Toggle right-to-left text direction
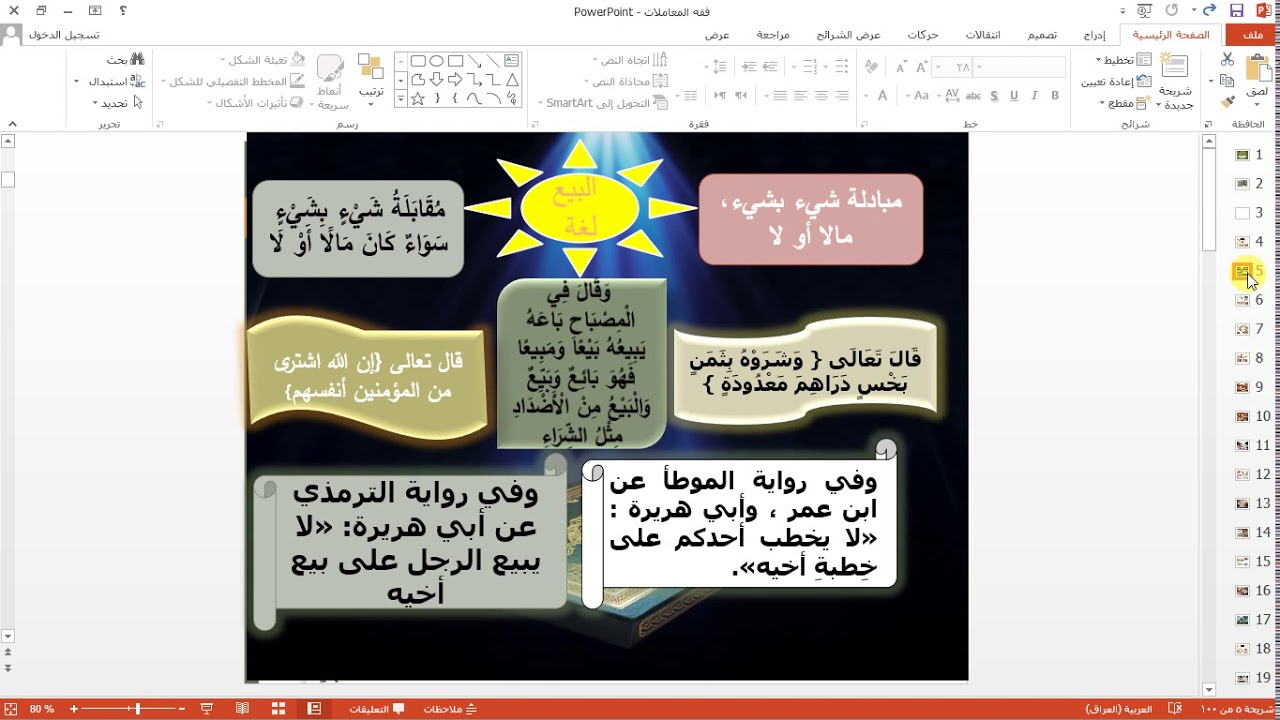The height and width of the screenshot is (720, 1280). click(741, 96)
